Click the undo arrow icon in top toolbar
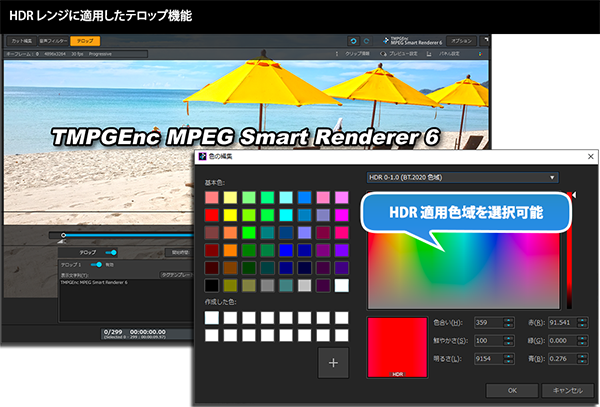This screenshot has width=600, height=407. pyautogui.click(x=353, y=41)
